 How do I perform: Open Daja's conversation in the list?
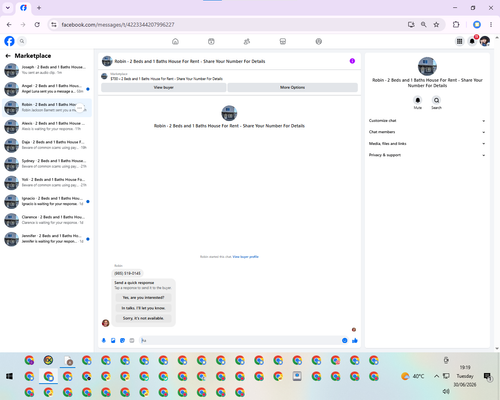pos(47,145)
